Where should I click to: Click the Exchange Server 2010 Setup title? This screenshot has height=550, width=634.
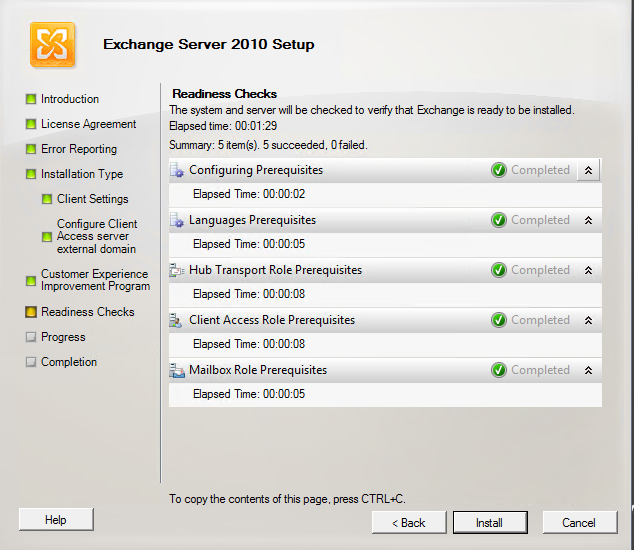209,44
